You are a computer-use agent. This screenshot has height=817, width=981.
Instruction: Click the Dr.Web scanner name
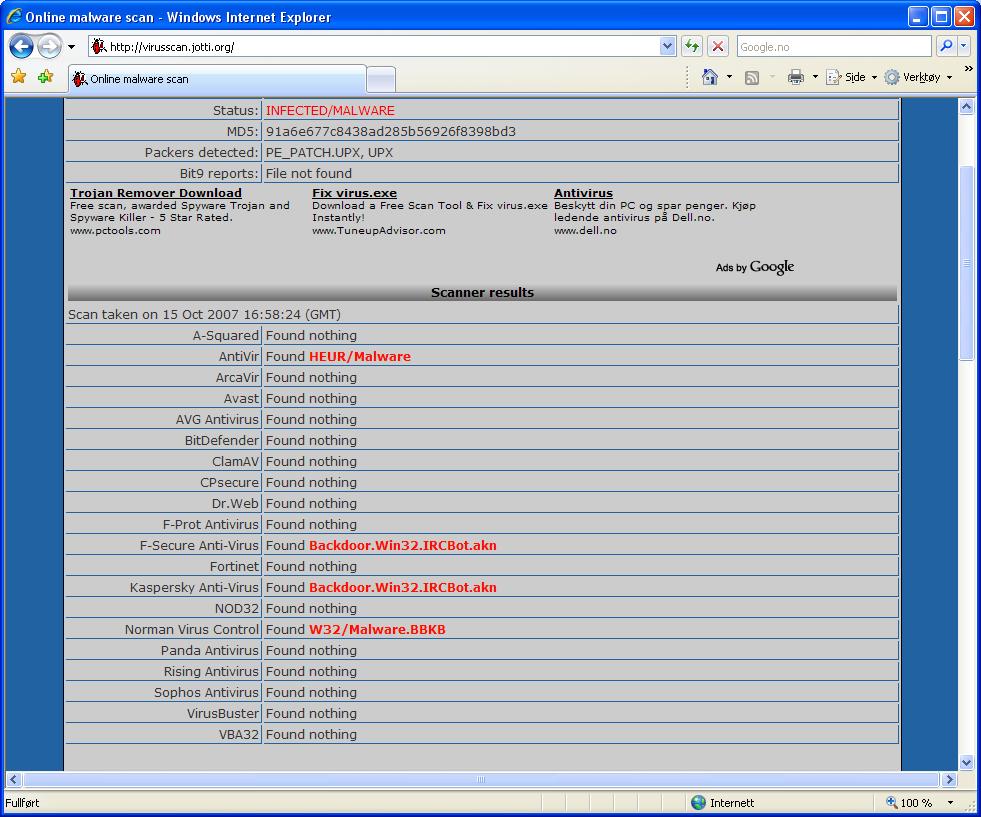[x=235, y=504]
